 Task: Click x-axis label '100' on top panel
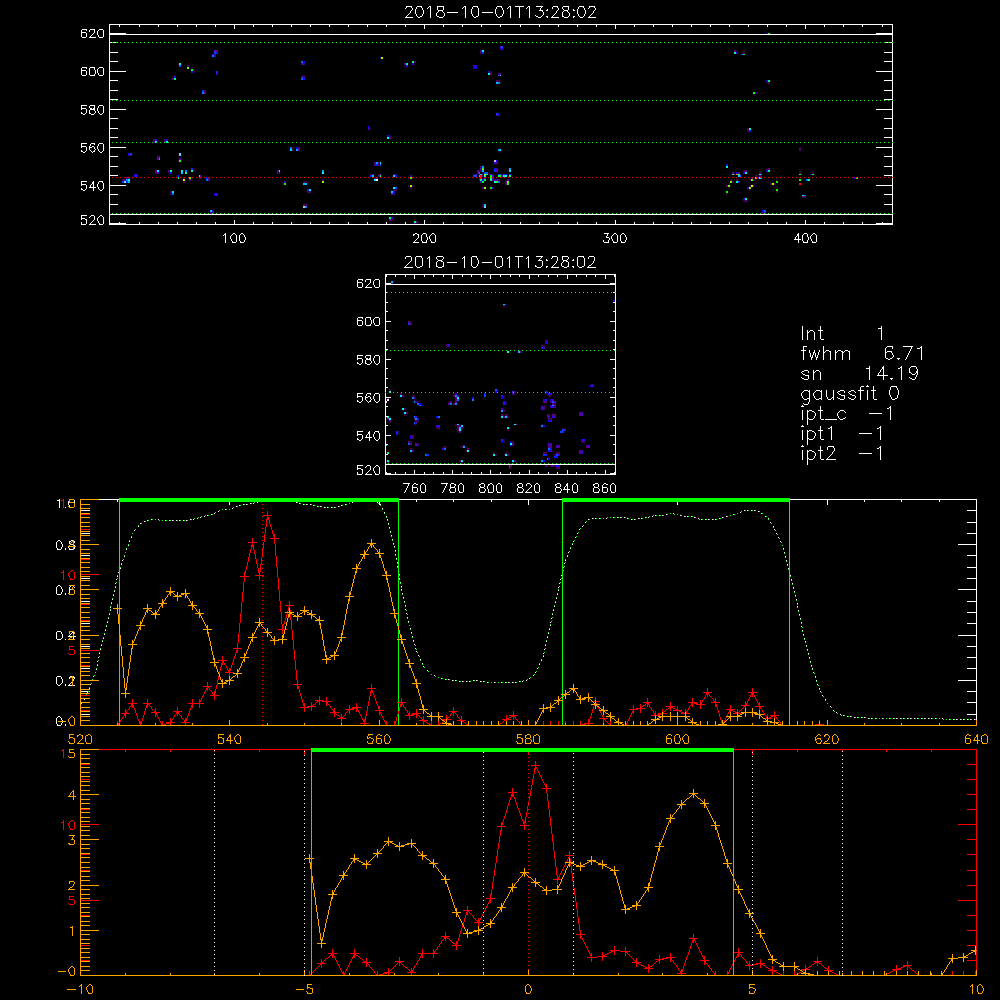234,239
